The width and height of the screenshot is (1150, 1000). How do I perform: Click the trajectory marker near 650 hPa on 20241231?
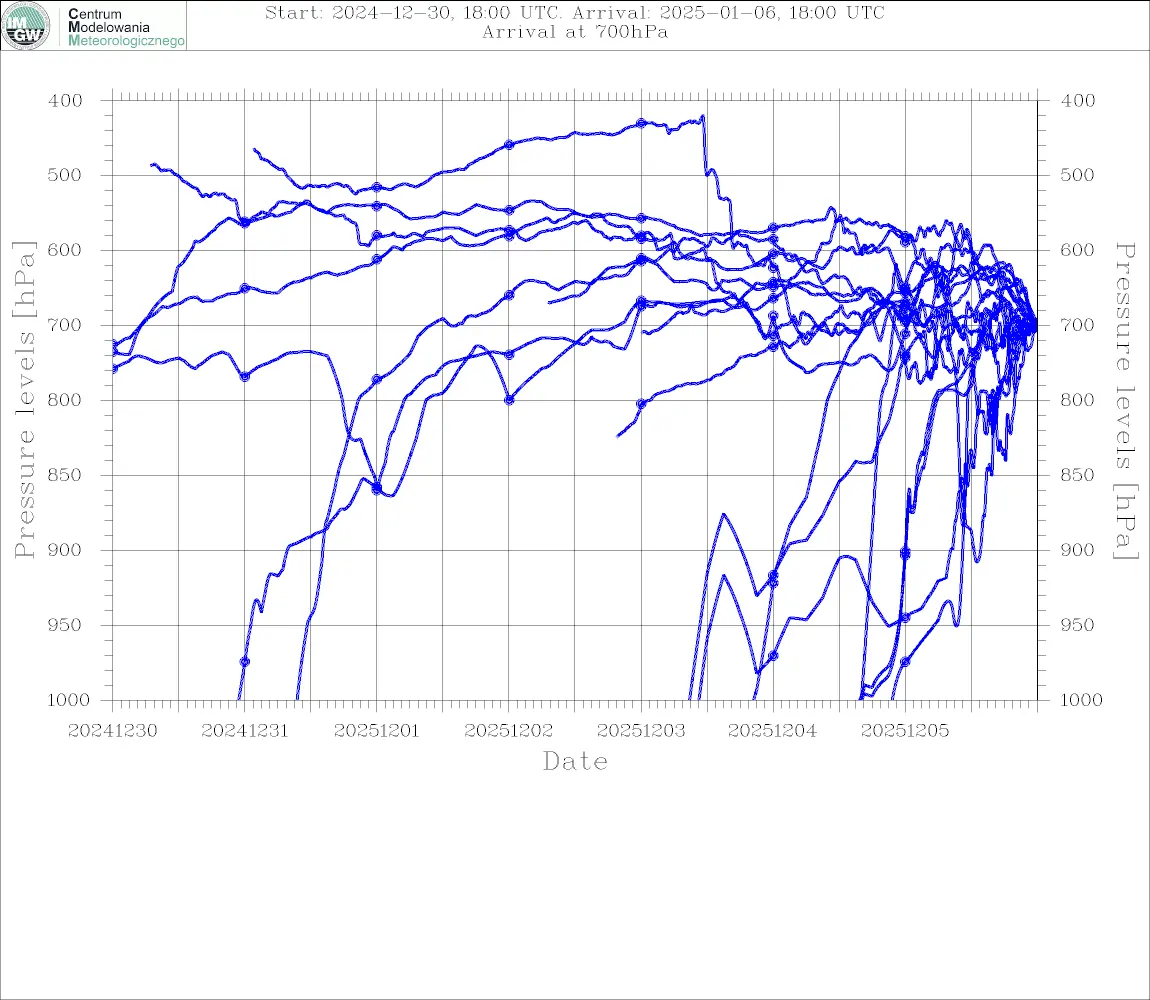click(x=245, y=288)
